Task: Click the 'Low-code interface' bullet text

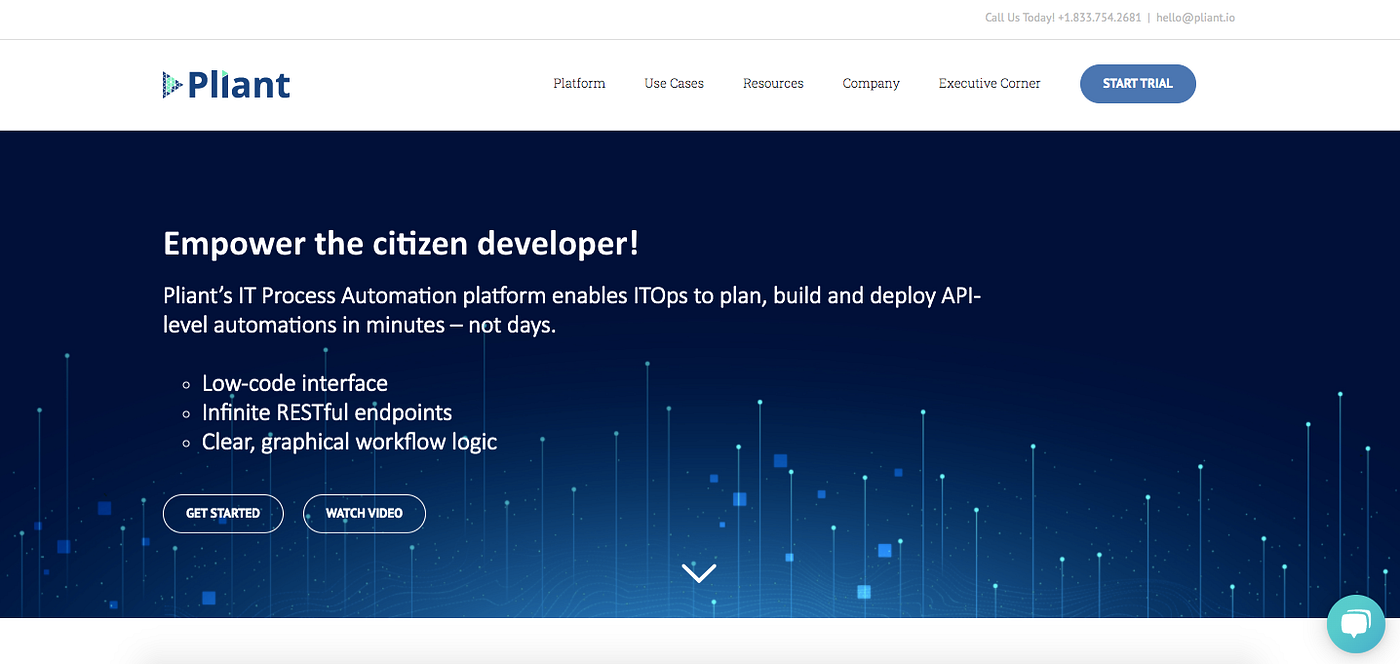Action: [x=295, y=383]
